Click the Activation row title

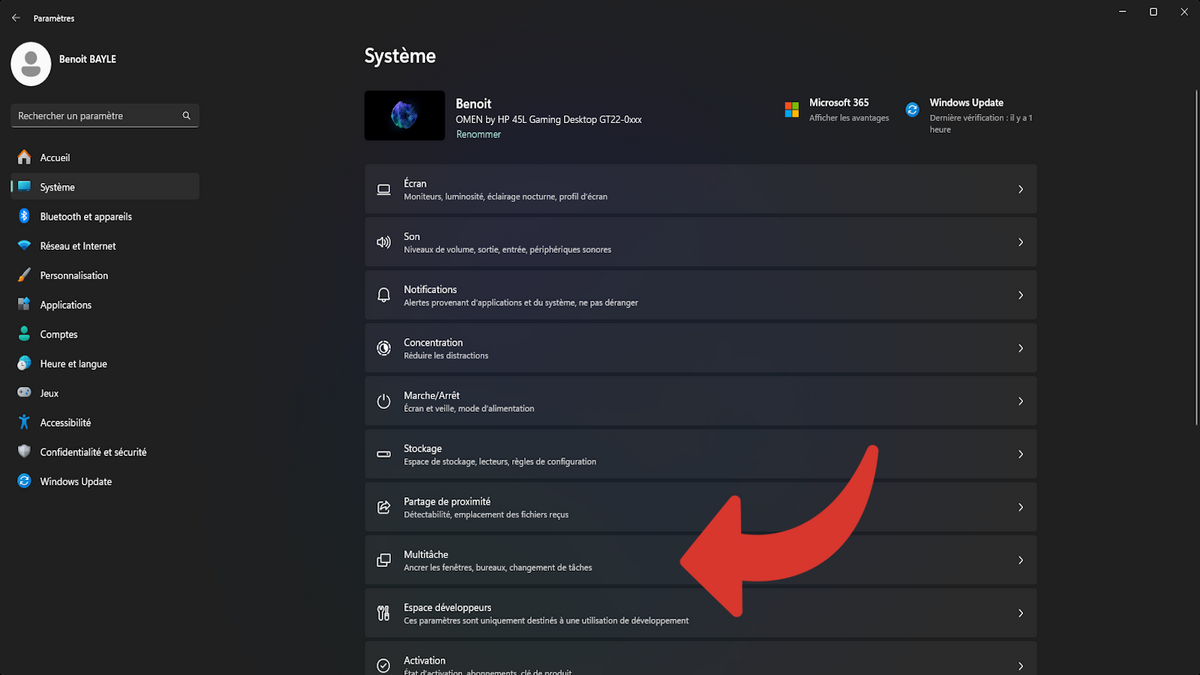(425, 661)
